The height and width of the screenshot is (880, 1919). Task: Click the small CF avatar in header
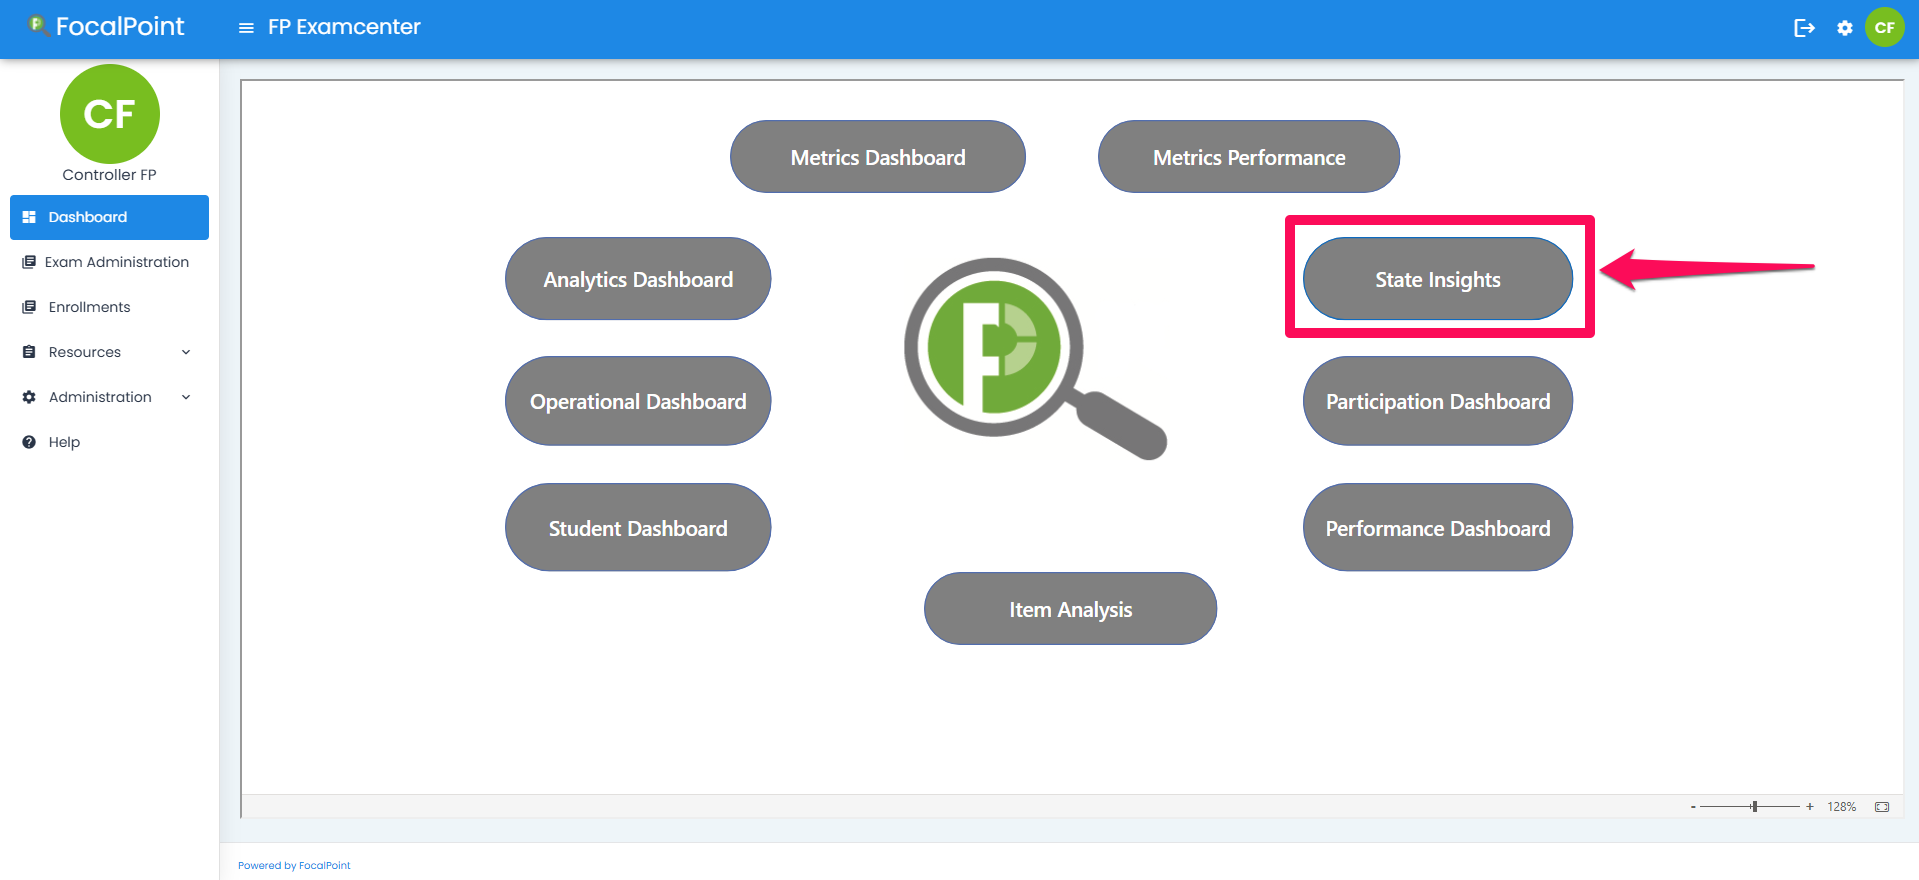coord(1885,27)
